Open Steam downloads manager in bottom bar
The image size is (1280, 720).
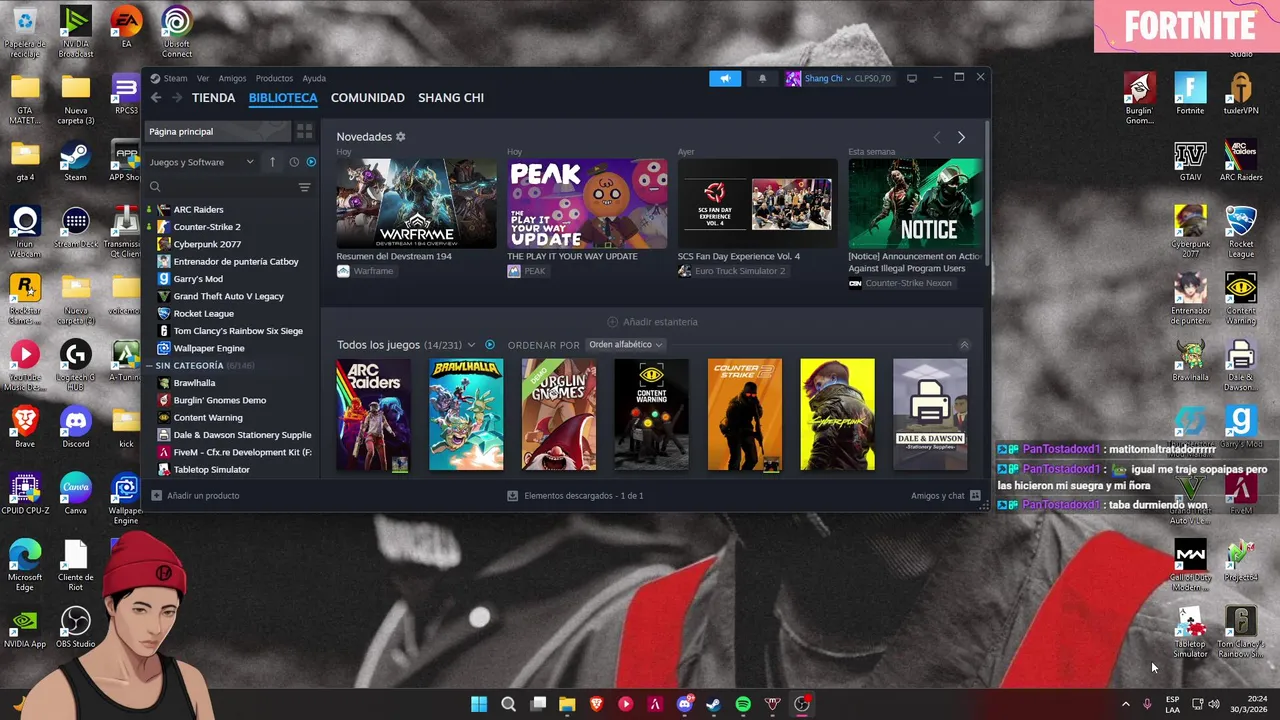pos(575,496)
